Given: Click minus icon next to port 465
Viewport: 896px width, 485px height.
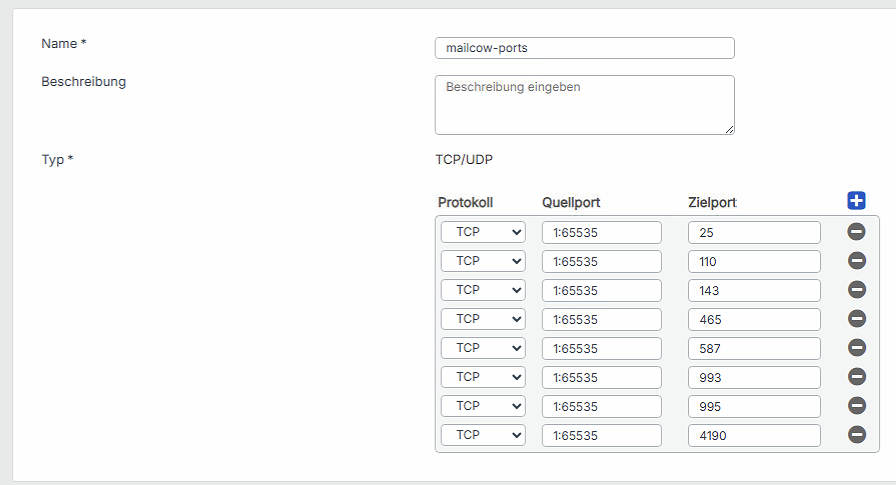Looking at the screenshot, I should (857, 319).
